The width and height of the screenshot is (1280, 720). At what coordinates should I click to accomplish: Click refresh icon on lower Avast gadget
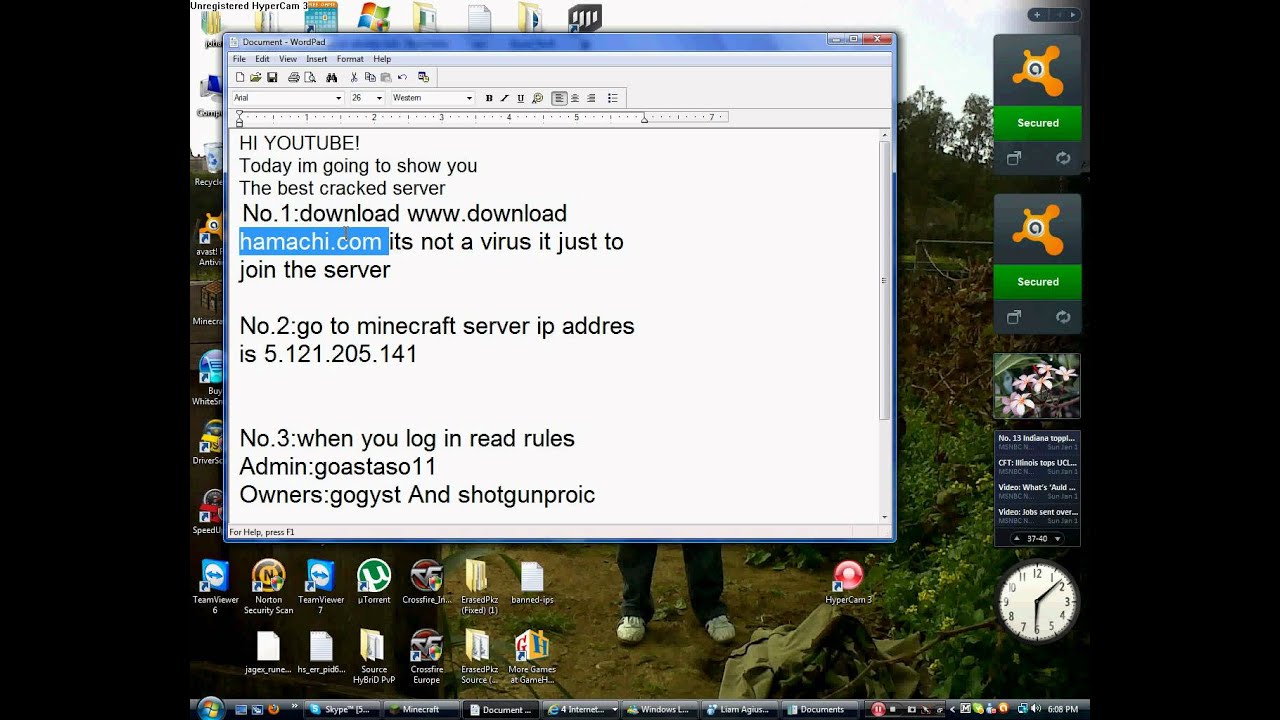[x=1063, y=317]
